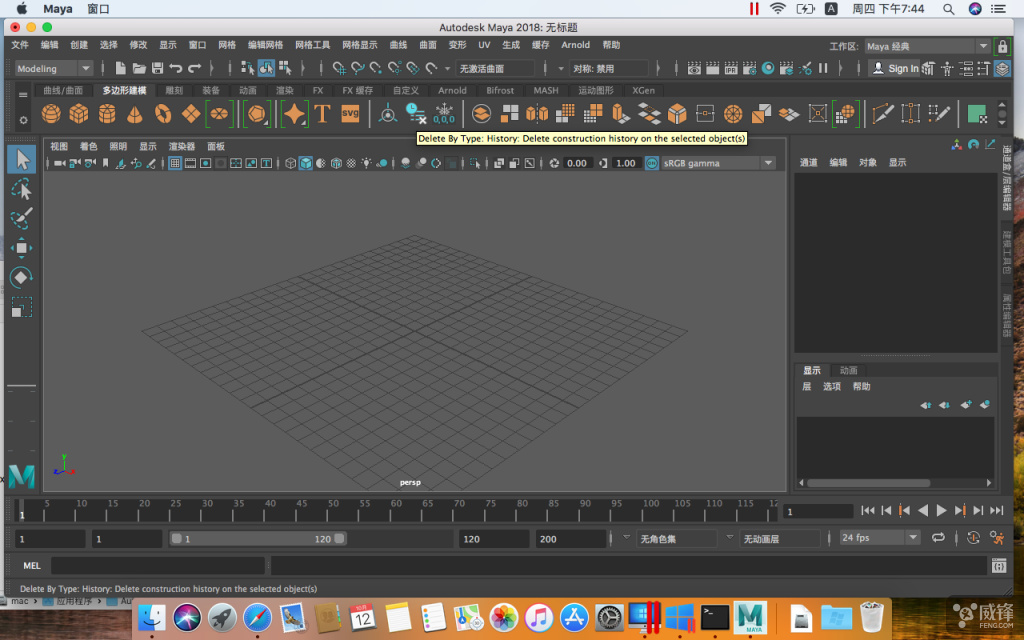
Task: Click the Sign In button
Action: (x=895, y=68)
